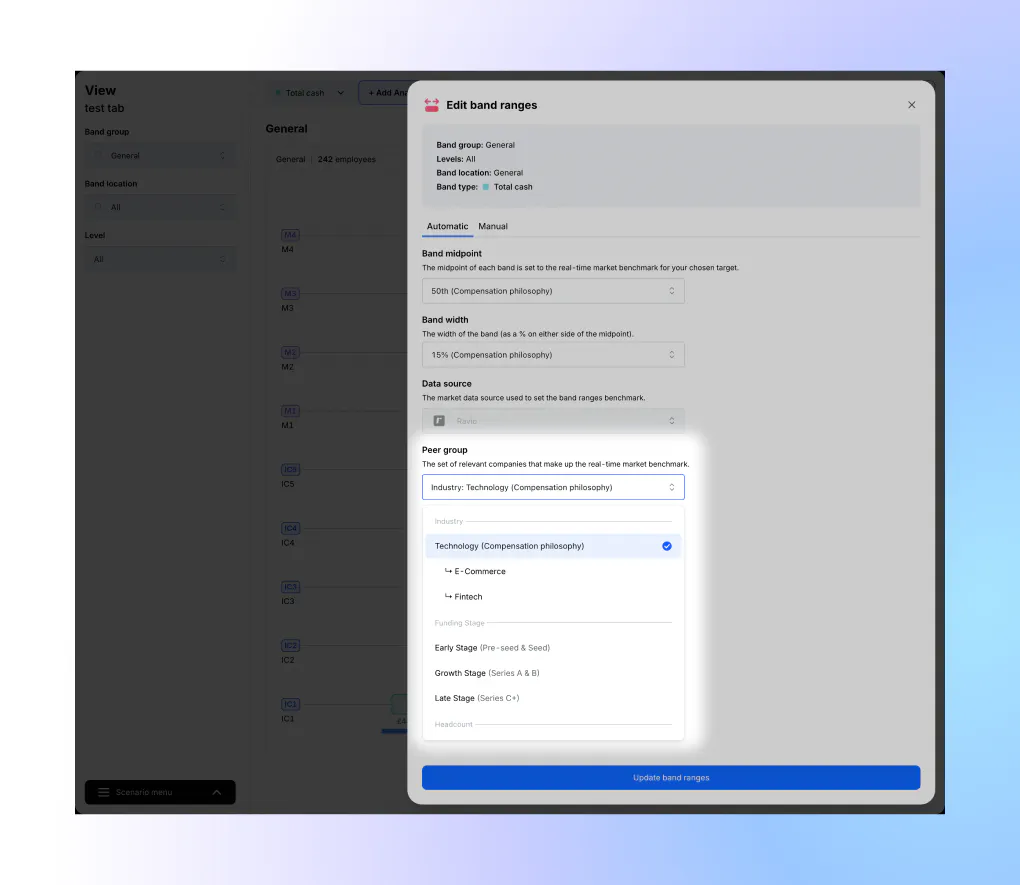Click the blue checkmark next to Technology

tap(667, 546)
